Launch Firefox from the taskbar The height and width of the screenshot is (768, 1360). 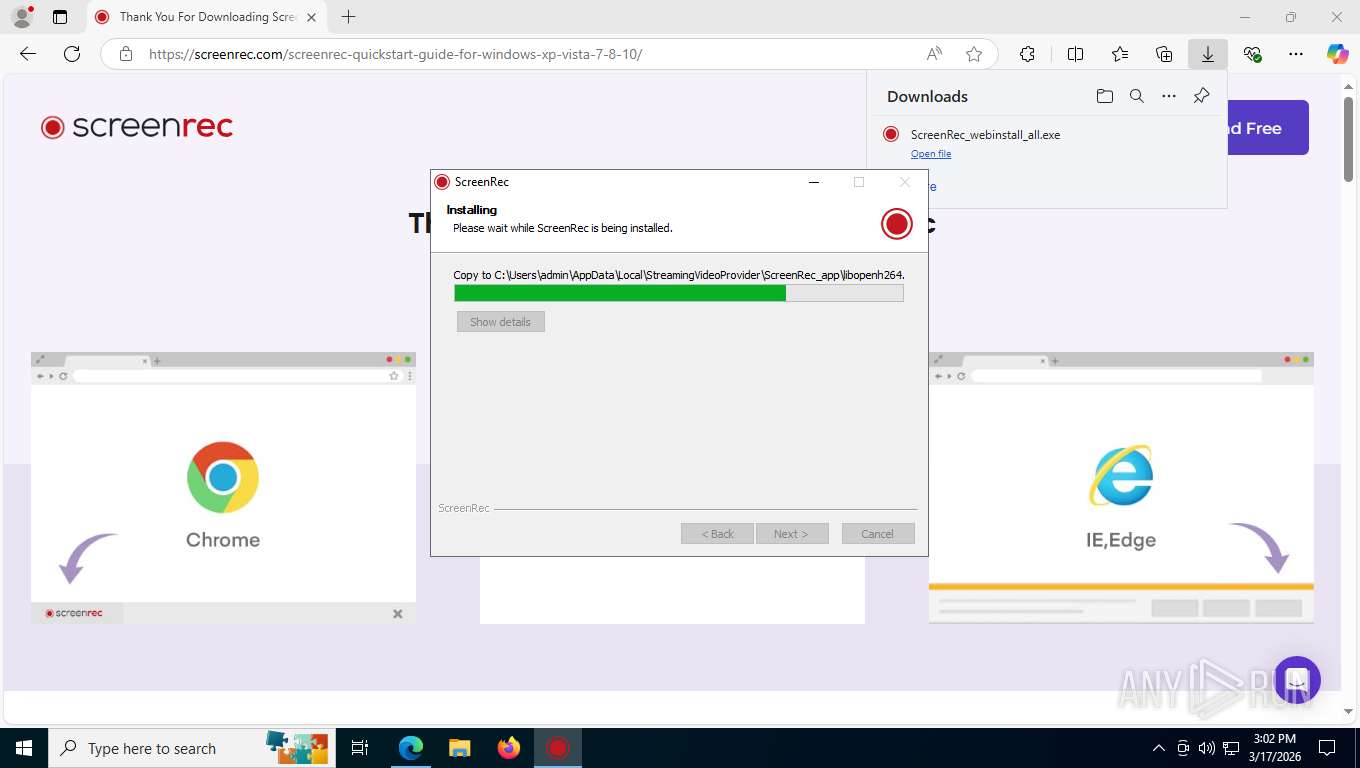tap(509, 748)
